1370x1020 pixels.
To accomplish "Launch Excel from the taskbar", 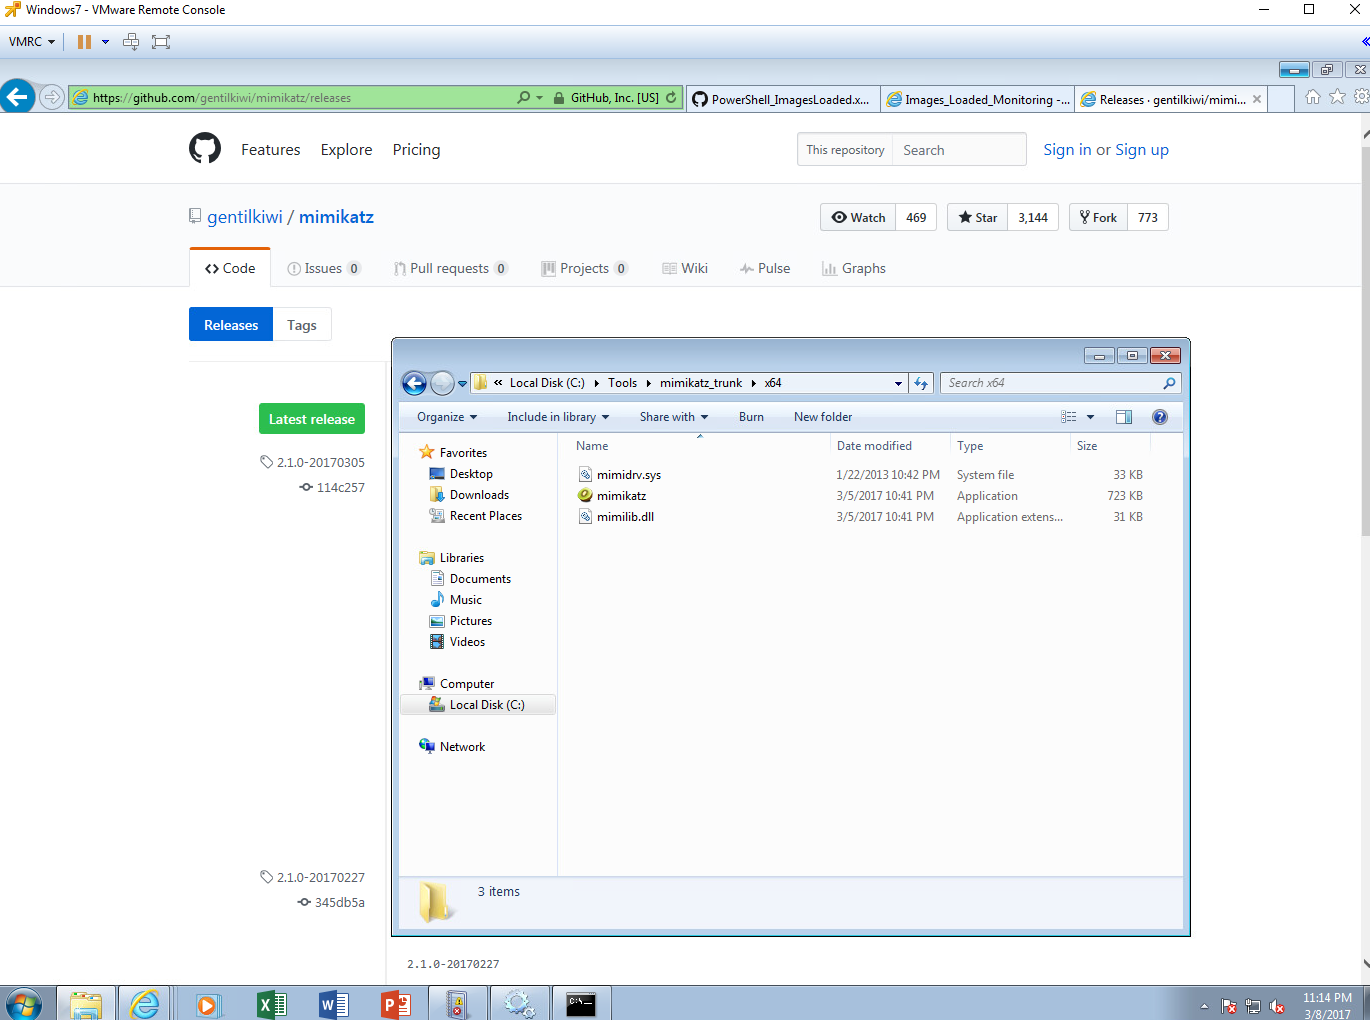I will 271,1004.
